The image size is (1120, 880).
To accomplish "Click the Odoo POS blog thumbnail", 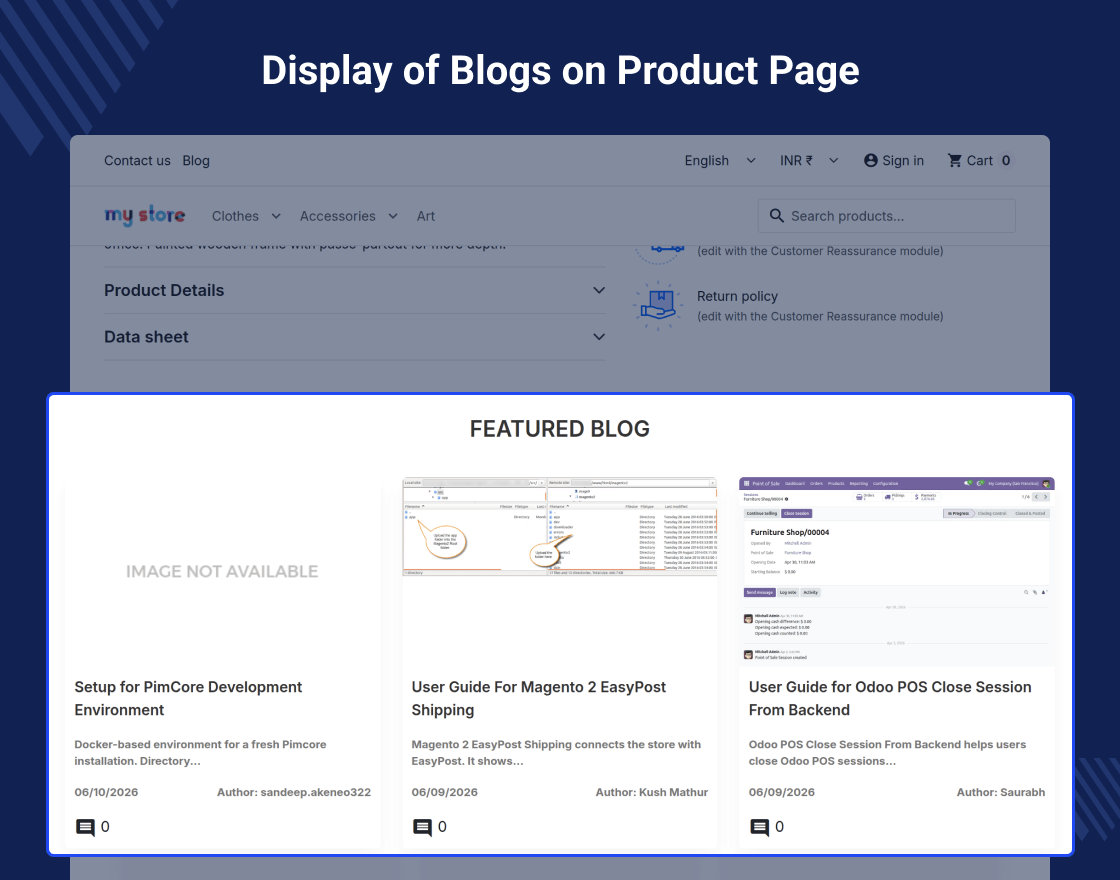I will click(x=896, y=571).
